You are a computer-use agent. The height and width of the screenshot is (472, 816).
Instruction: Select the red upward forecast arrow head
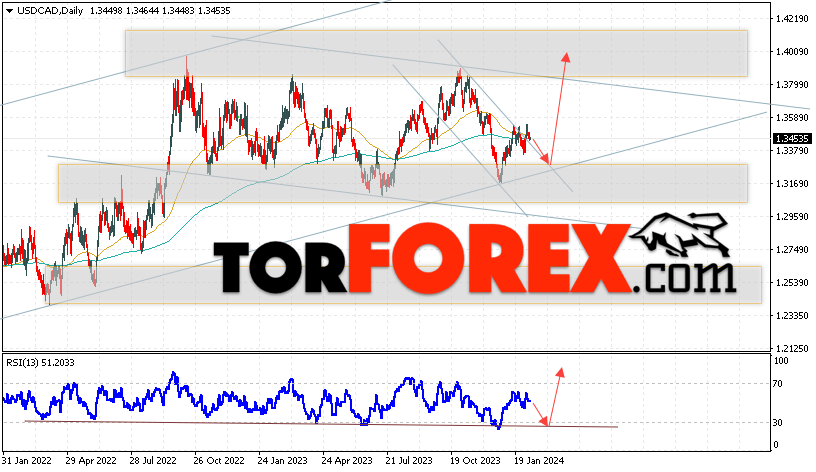click(566, 57)
